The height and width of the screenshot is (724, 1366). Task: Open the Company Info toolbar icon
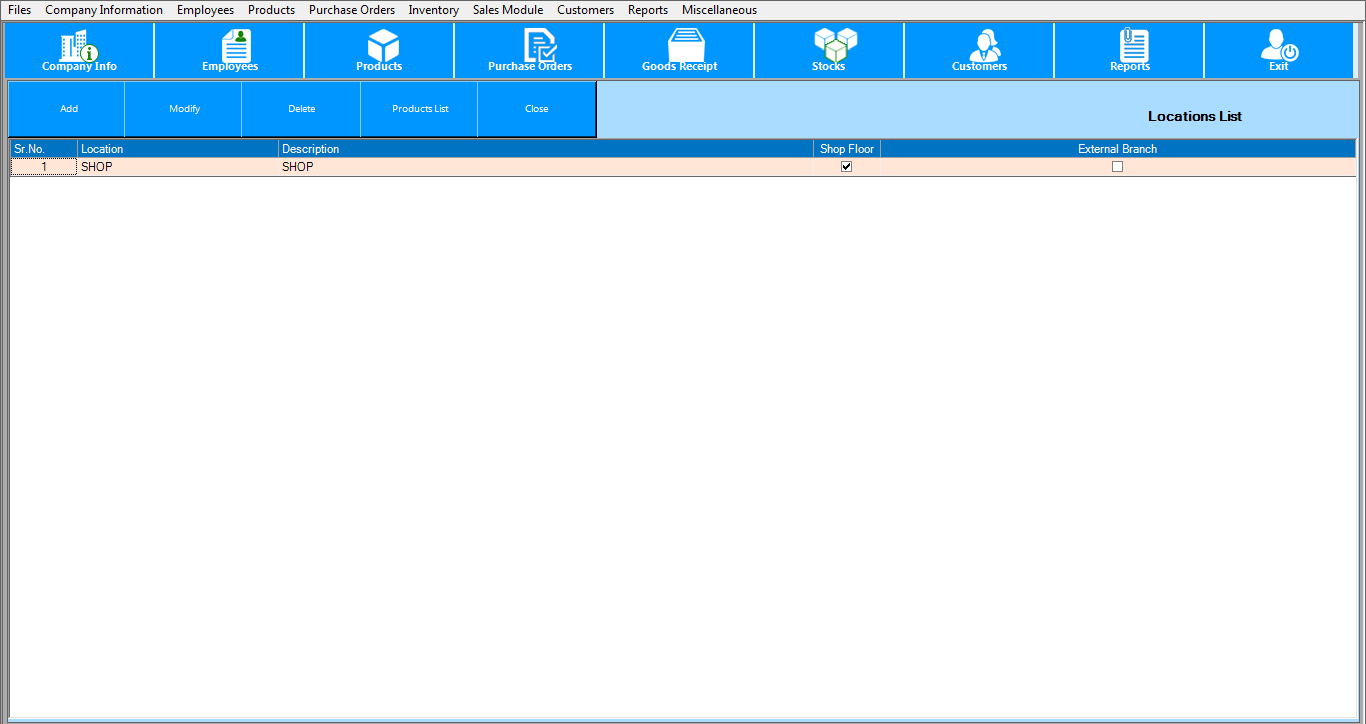[x=79, y=50]
